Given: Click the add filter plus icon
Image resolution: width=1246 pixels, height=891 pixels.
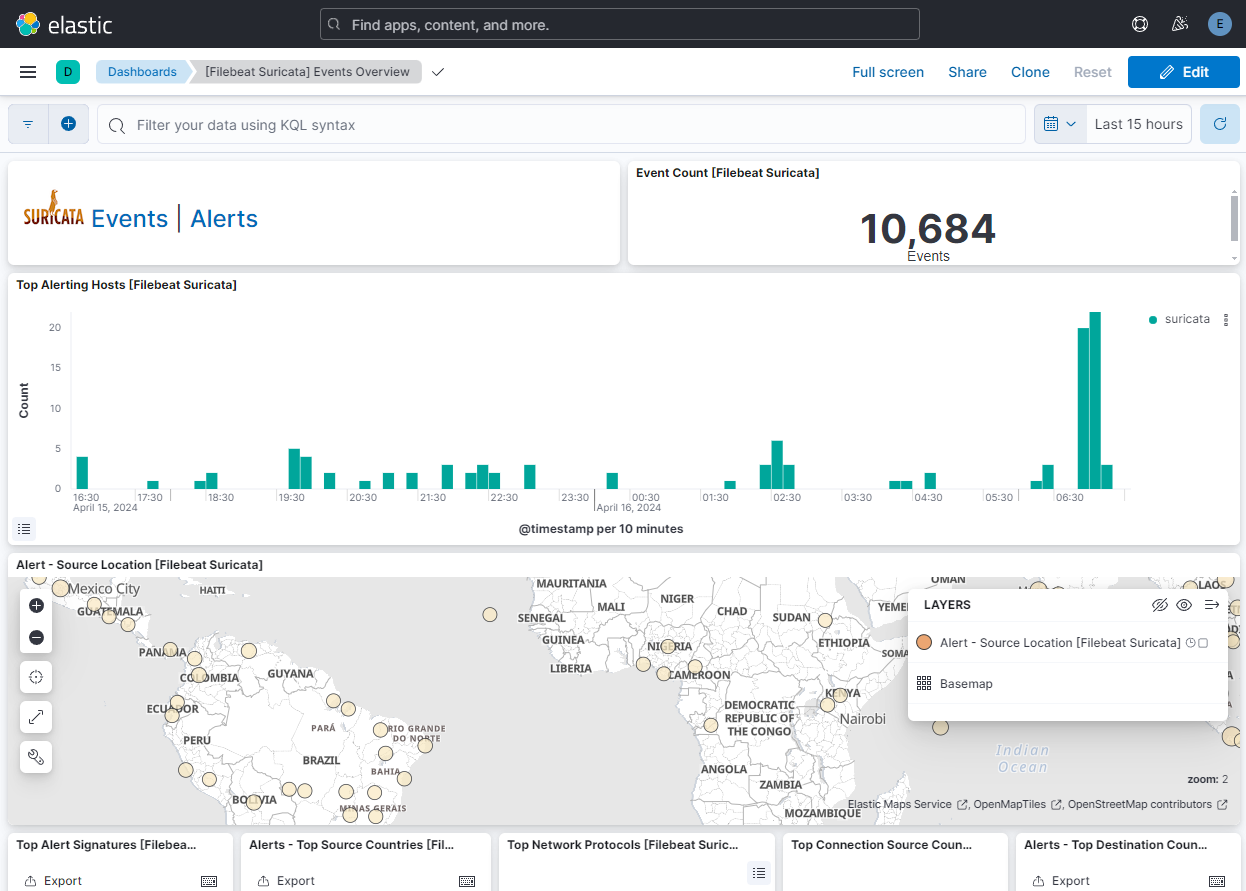Looking at the screenshot, I should 68,124.
